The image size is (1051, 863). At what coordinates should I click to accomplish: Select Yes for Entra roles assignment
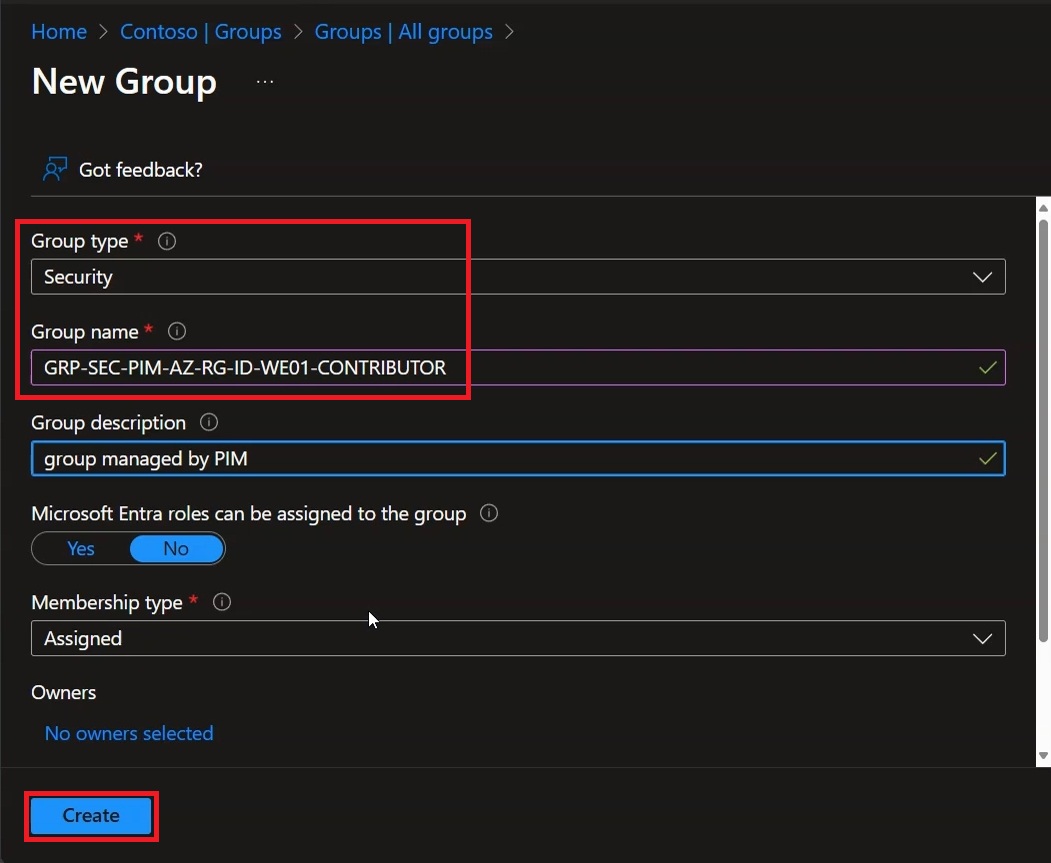(80, 549)
